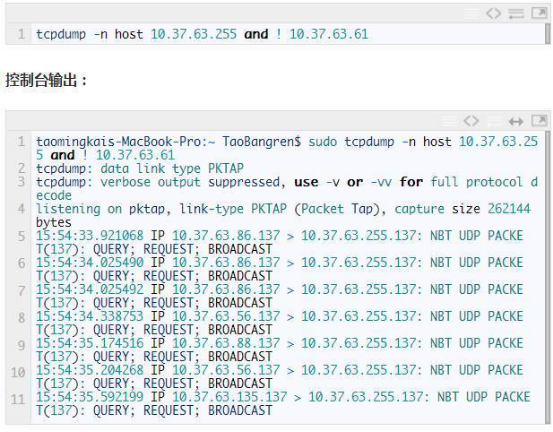Click the scrollbar of the top tcpdump code block
This screenshot has height=432, width=553.
click(x=548, y=34)
